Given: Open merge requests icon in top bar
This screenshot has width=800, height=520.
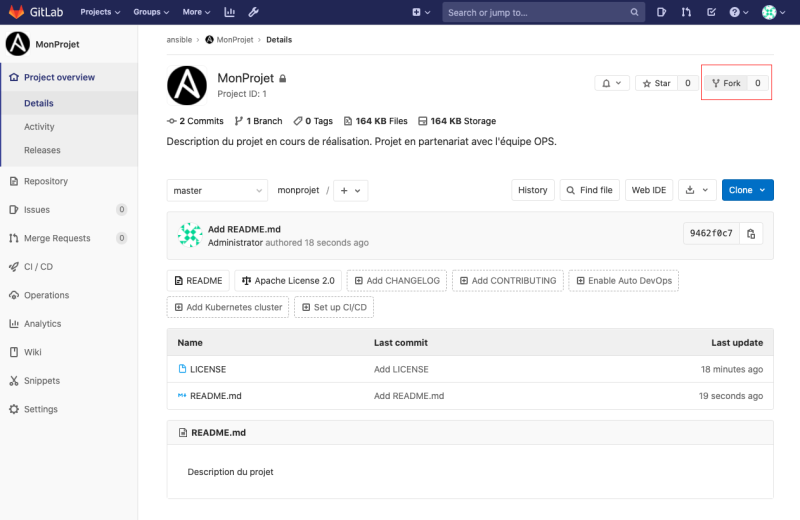Looking at the screenshot, I should pos(686,13).
